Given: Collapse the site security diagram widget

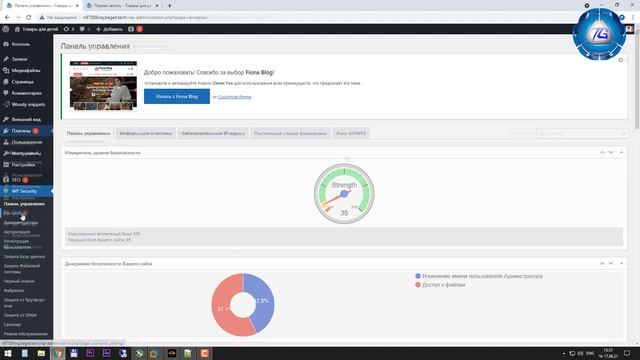Looking at the screenshot, I should tap(621, 263).
